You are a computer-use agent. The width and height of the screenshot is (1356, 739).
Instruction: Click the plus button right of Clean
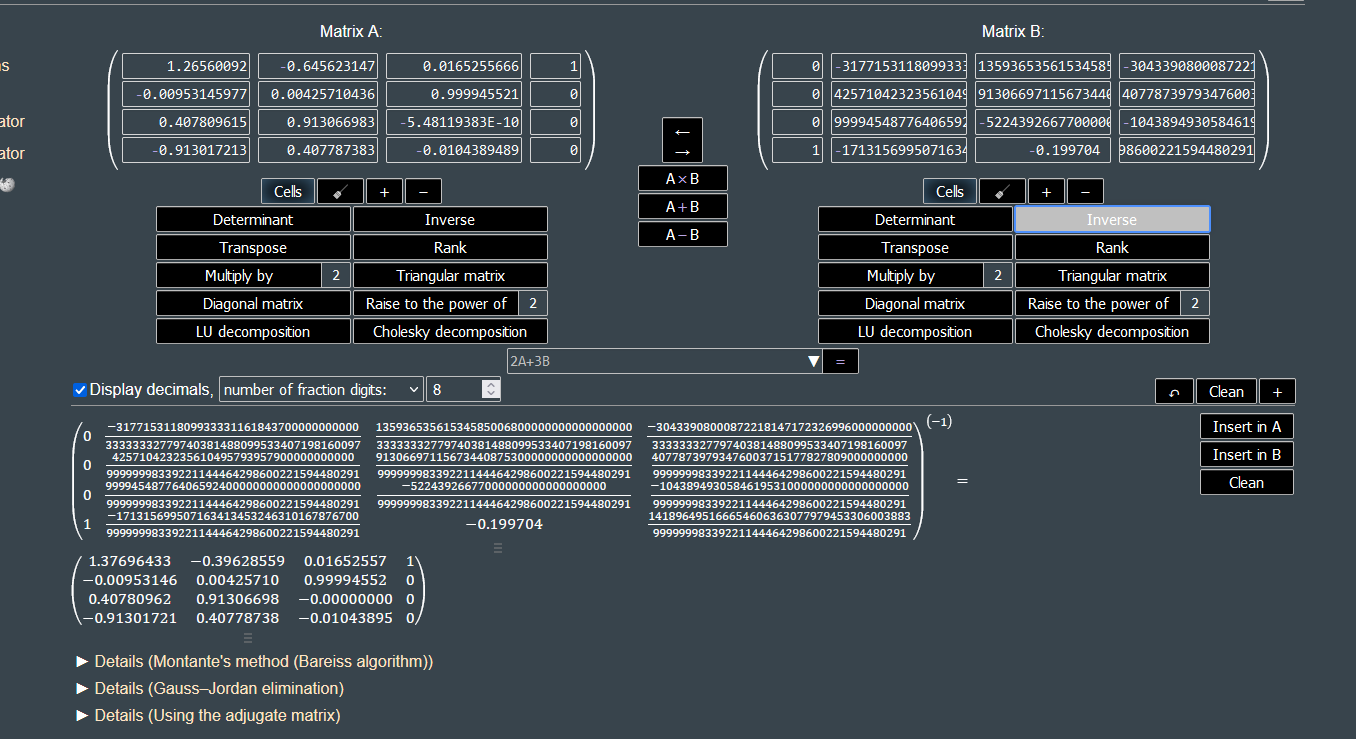tap(1277, 391)
